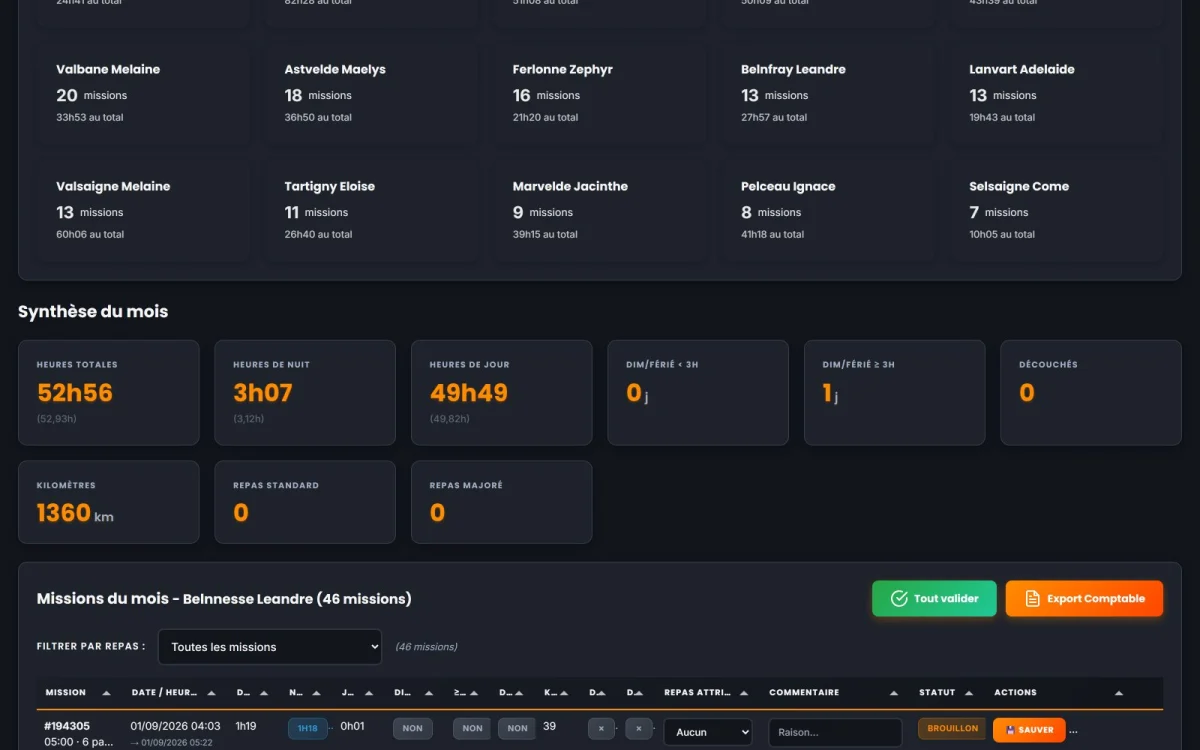
Task: Toggle the NON badge under the ≥... column
Action: pyautogui.click(x=472, y=729)
